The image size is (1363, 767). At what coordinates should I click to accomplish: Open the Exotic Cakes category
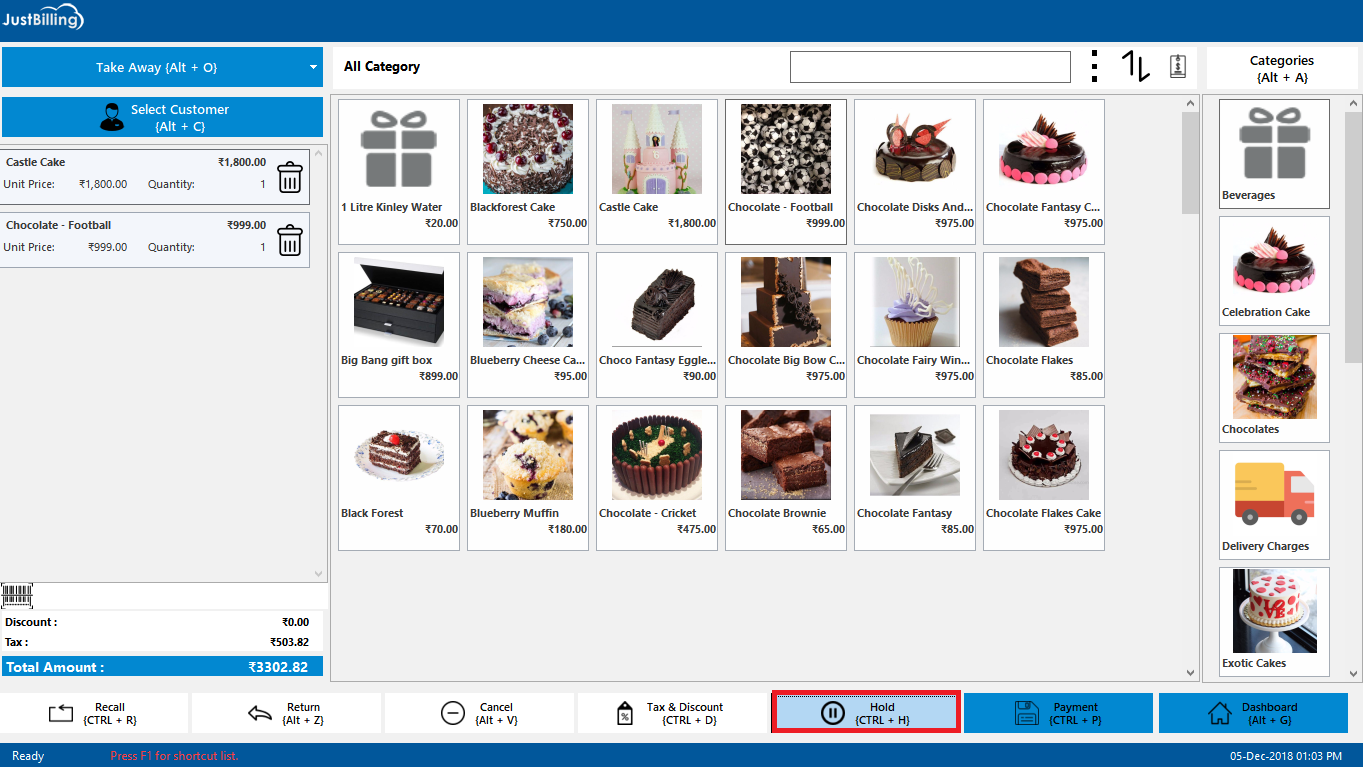tap(1274, 621)
